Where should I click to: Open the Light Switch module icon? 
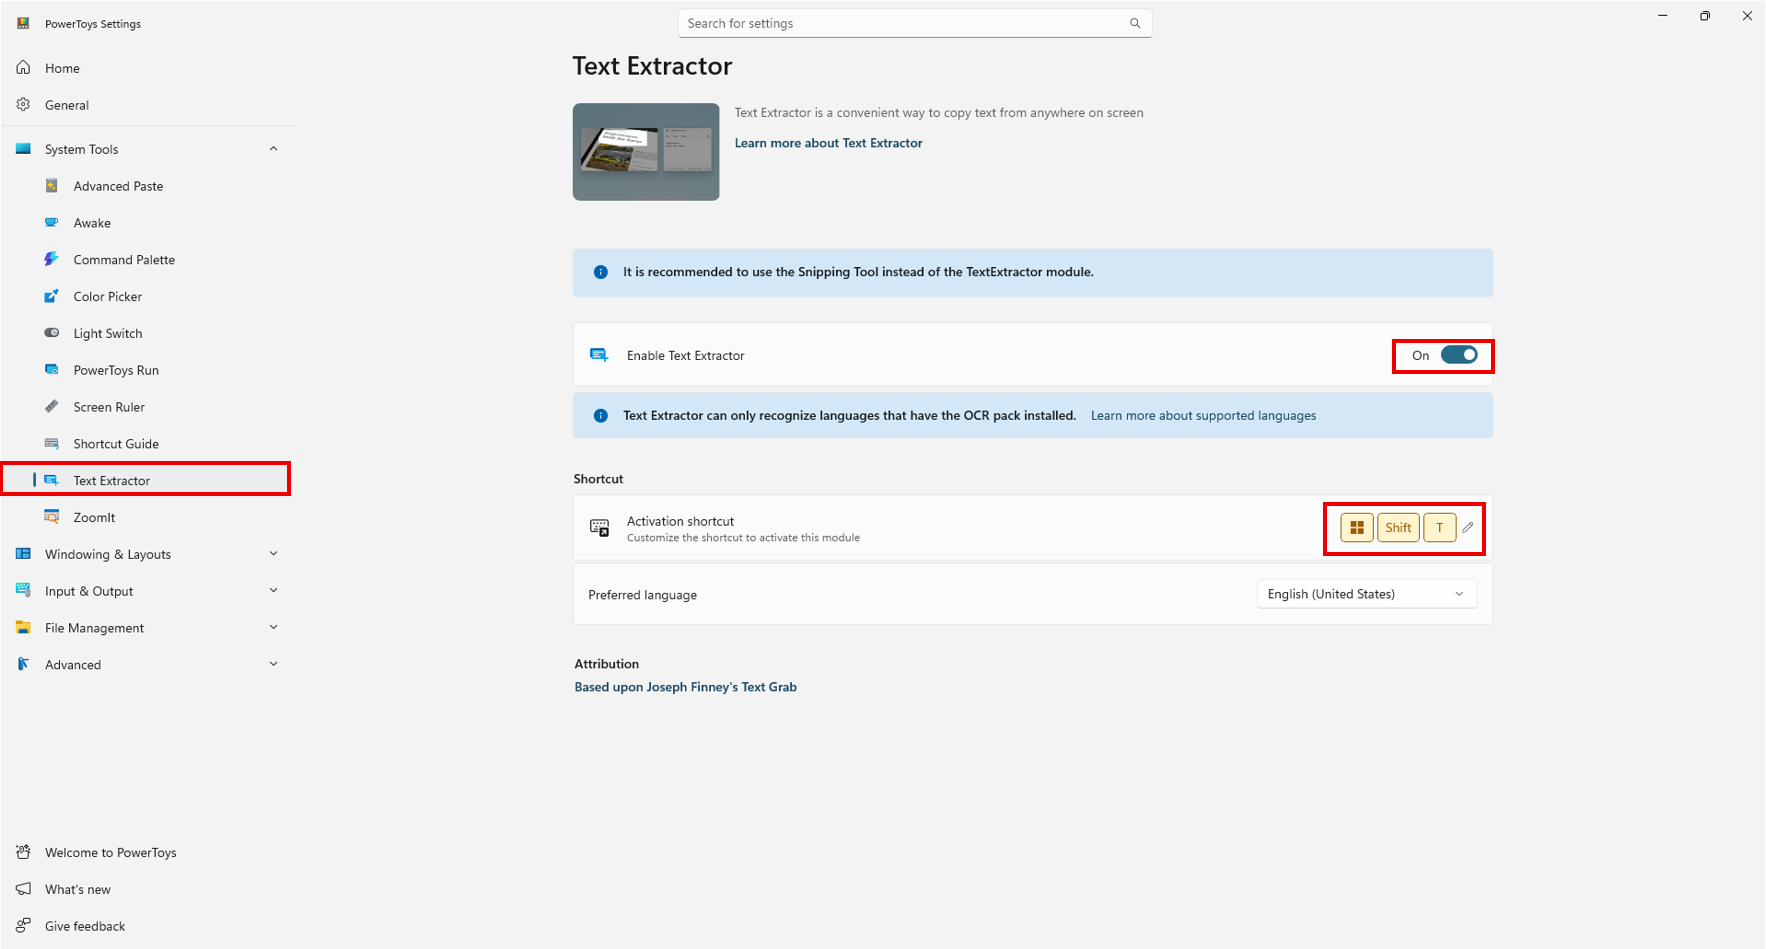[52, 333]
